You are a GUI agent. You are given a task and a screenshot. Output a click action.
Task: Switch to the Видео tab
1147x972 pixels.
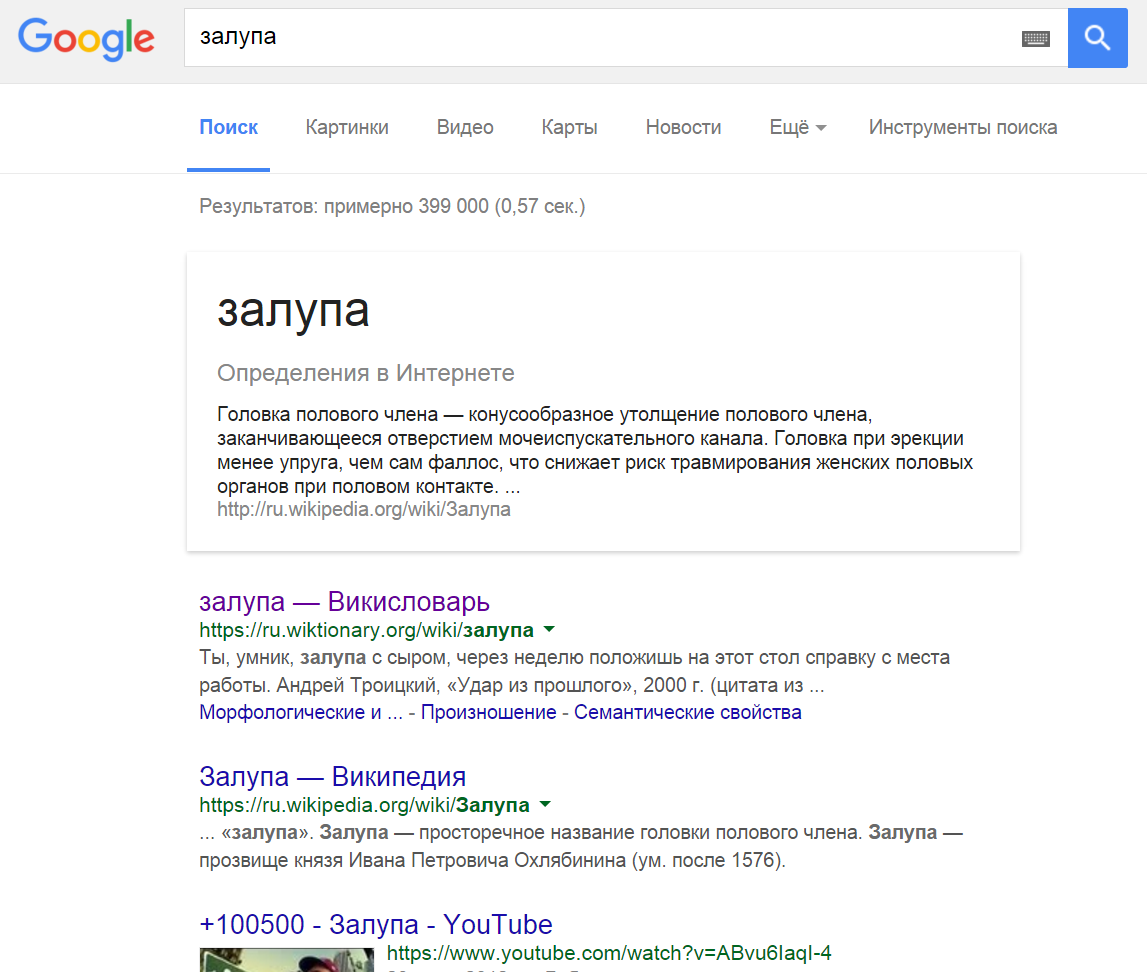[465, 127]
